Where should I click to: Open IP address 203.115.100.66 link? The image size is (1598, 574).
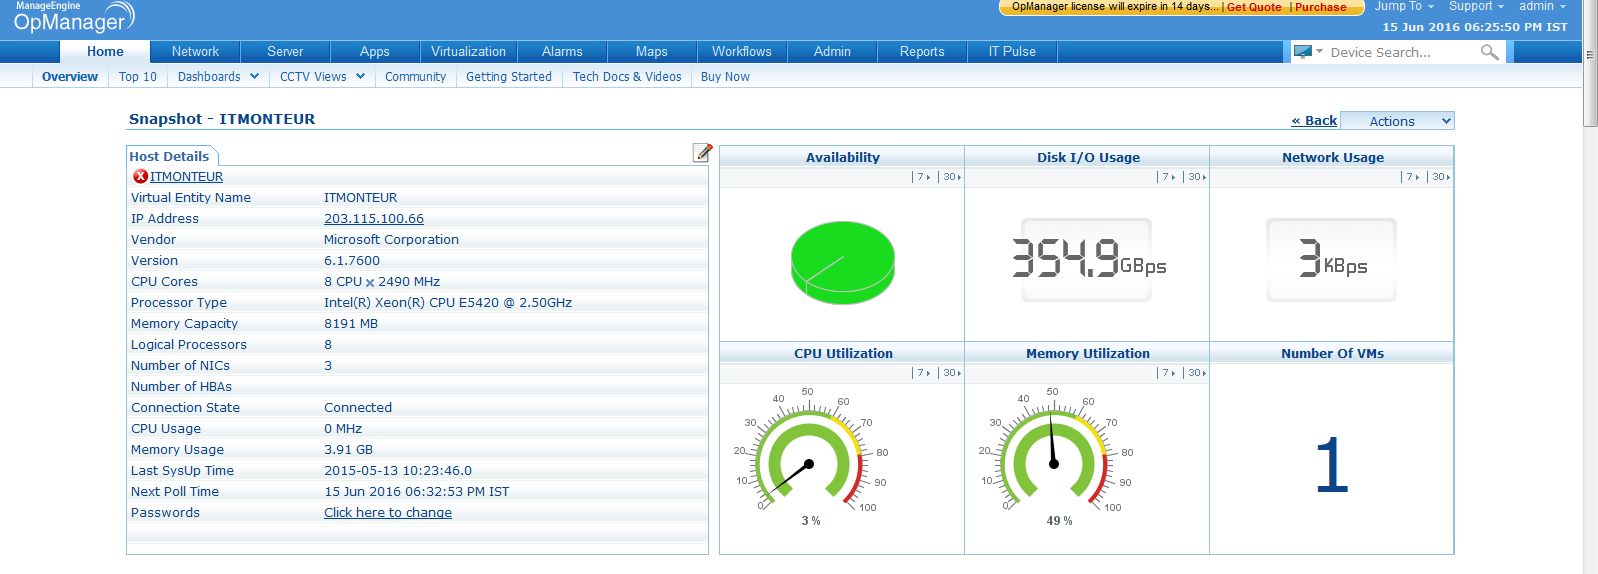coord(373,219)
